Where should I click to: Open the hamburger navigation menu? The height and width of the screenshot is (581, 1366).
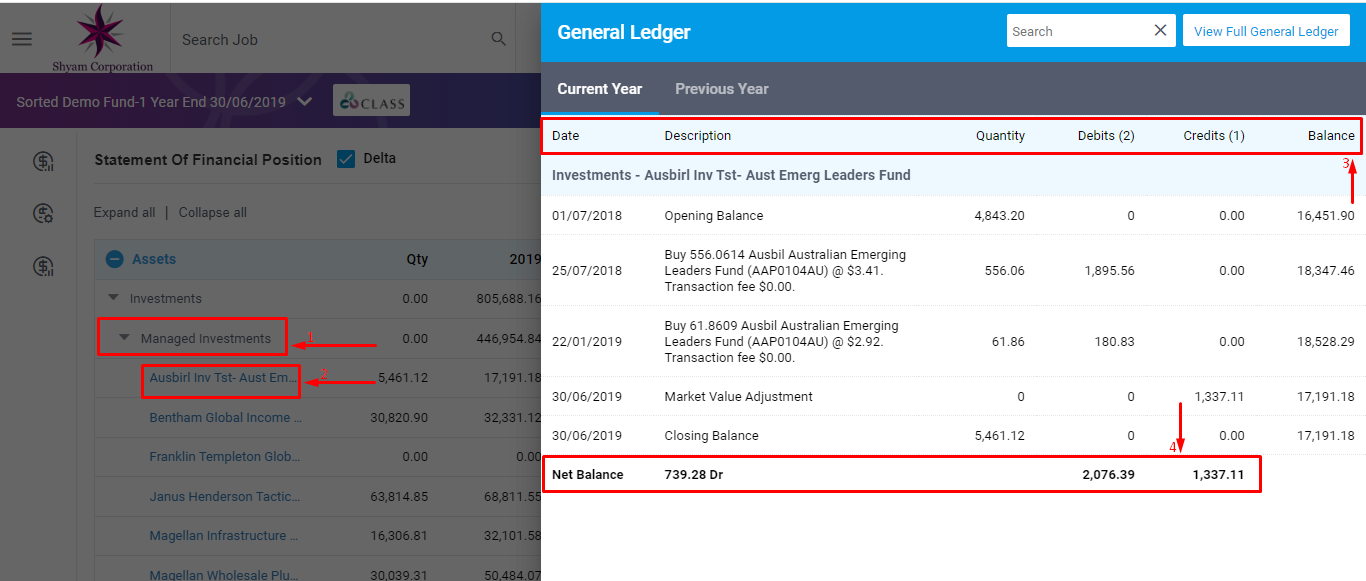[22, 39]
